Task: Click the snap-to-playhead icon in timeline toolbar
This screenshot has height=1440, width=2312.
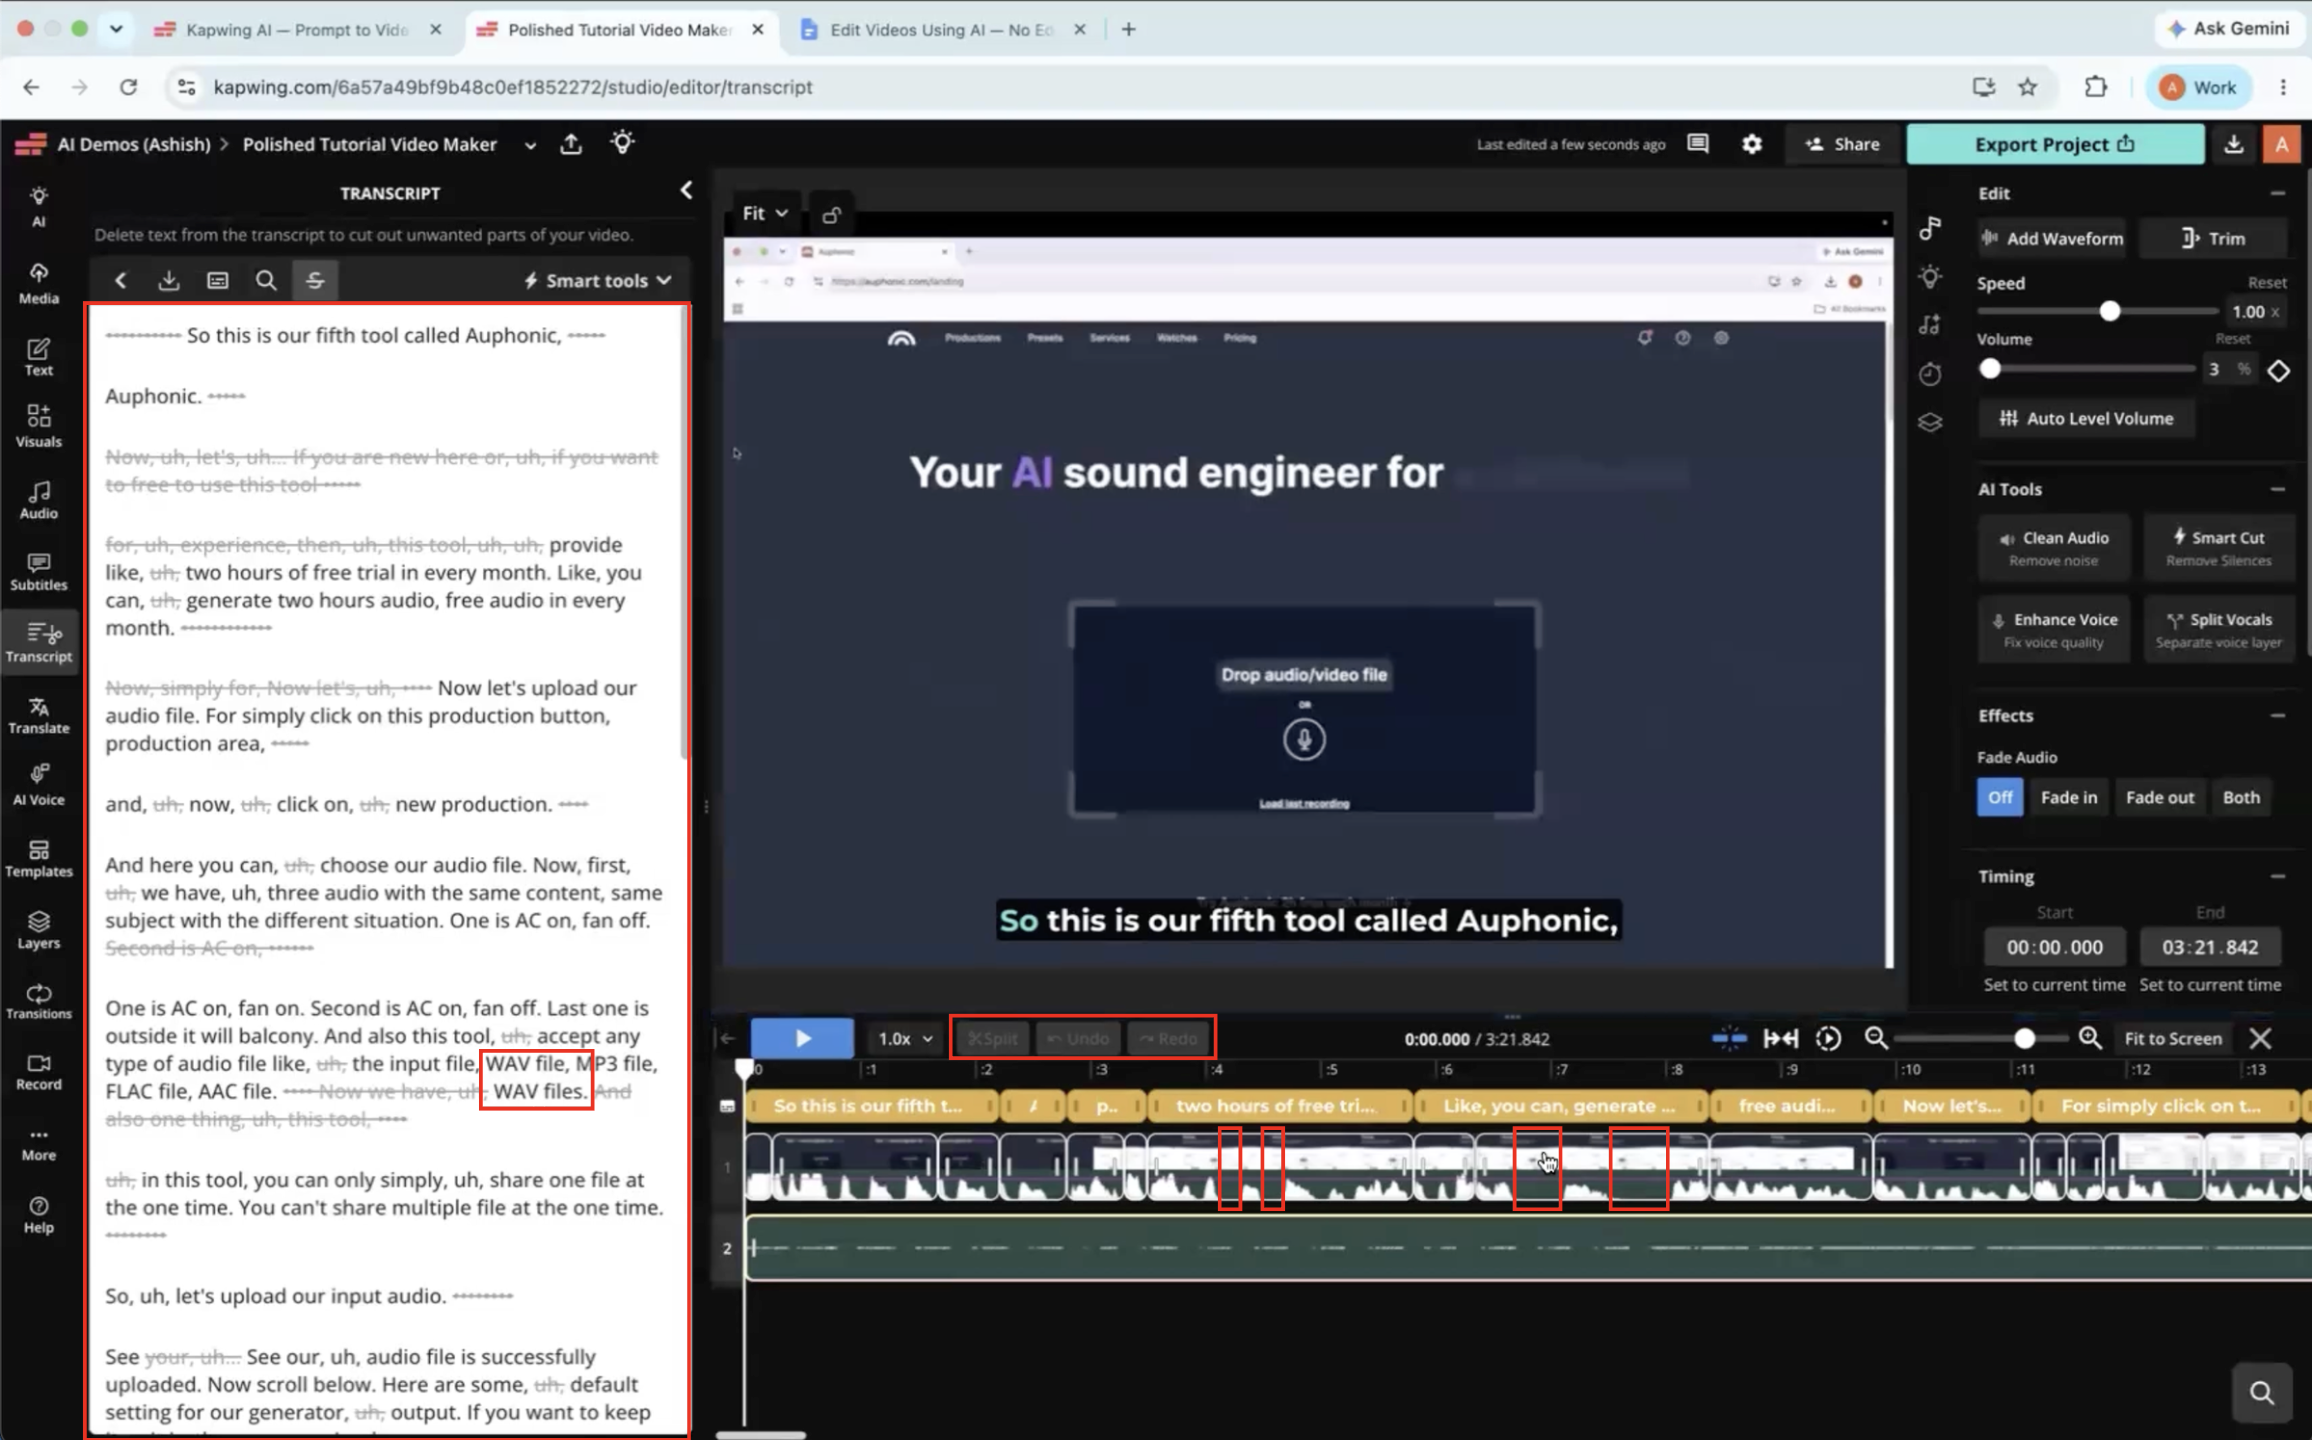Action: tap(1729, 1038)
